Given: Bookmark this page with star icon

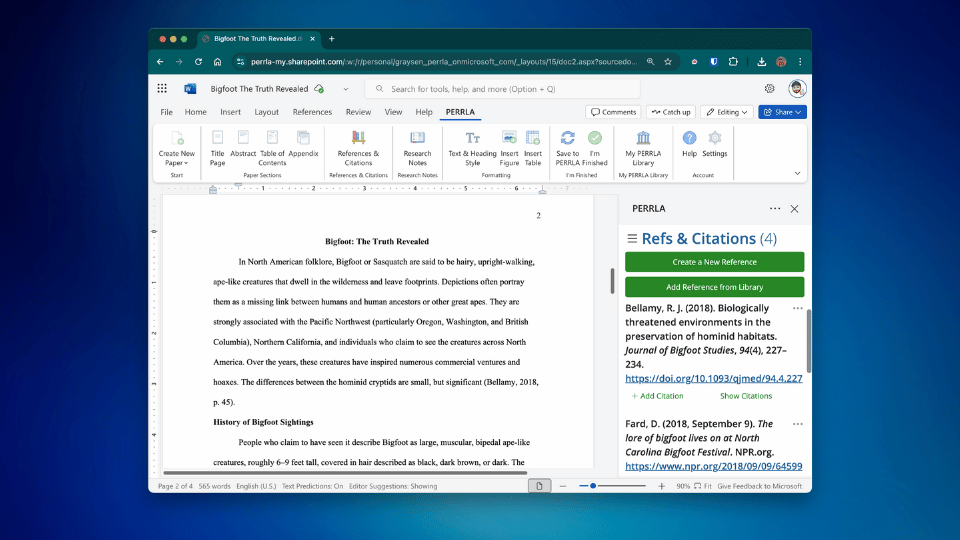Looking at the screenshot, I should pyautogui.click(x=668, y=62).
